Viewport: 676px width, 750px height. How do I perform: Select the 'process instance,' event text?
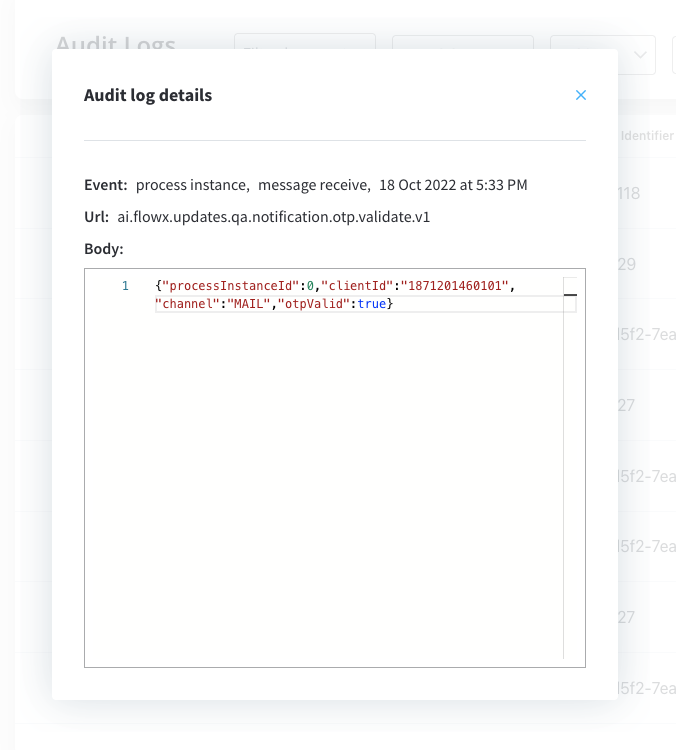point(193,185)
